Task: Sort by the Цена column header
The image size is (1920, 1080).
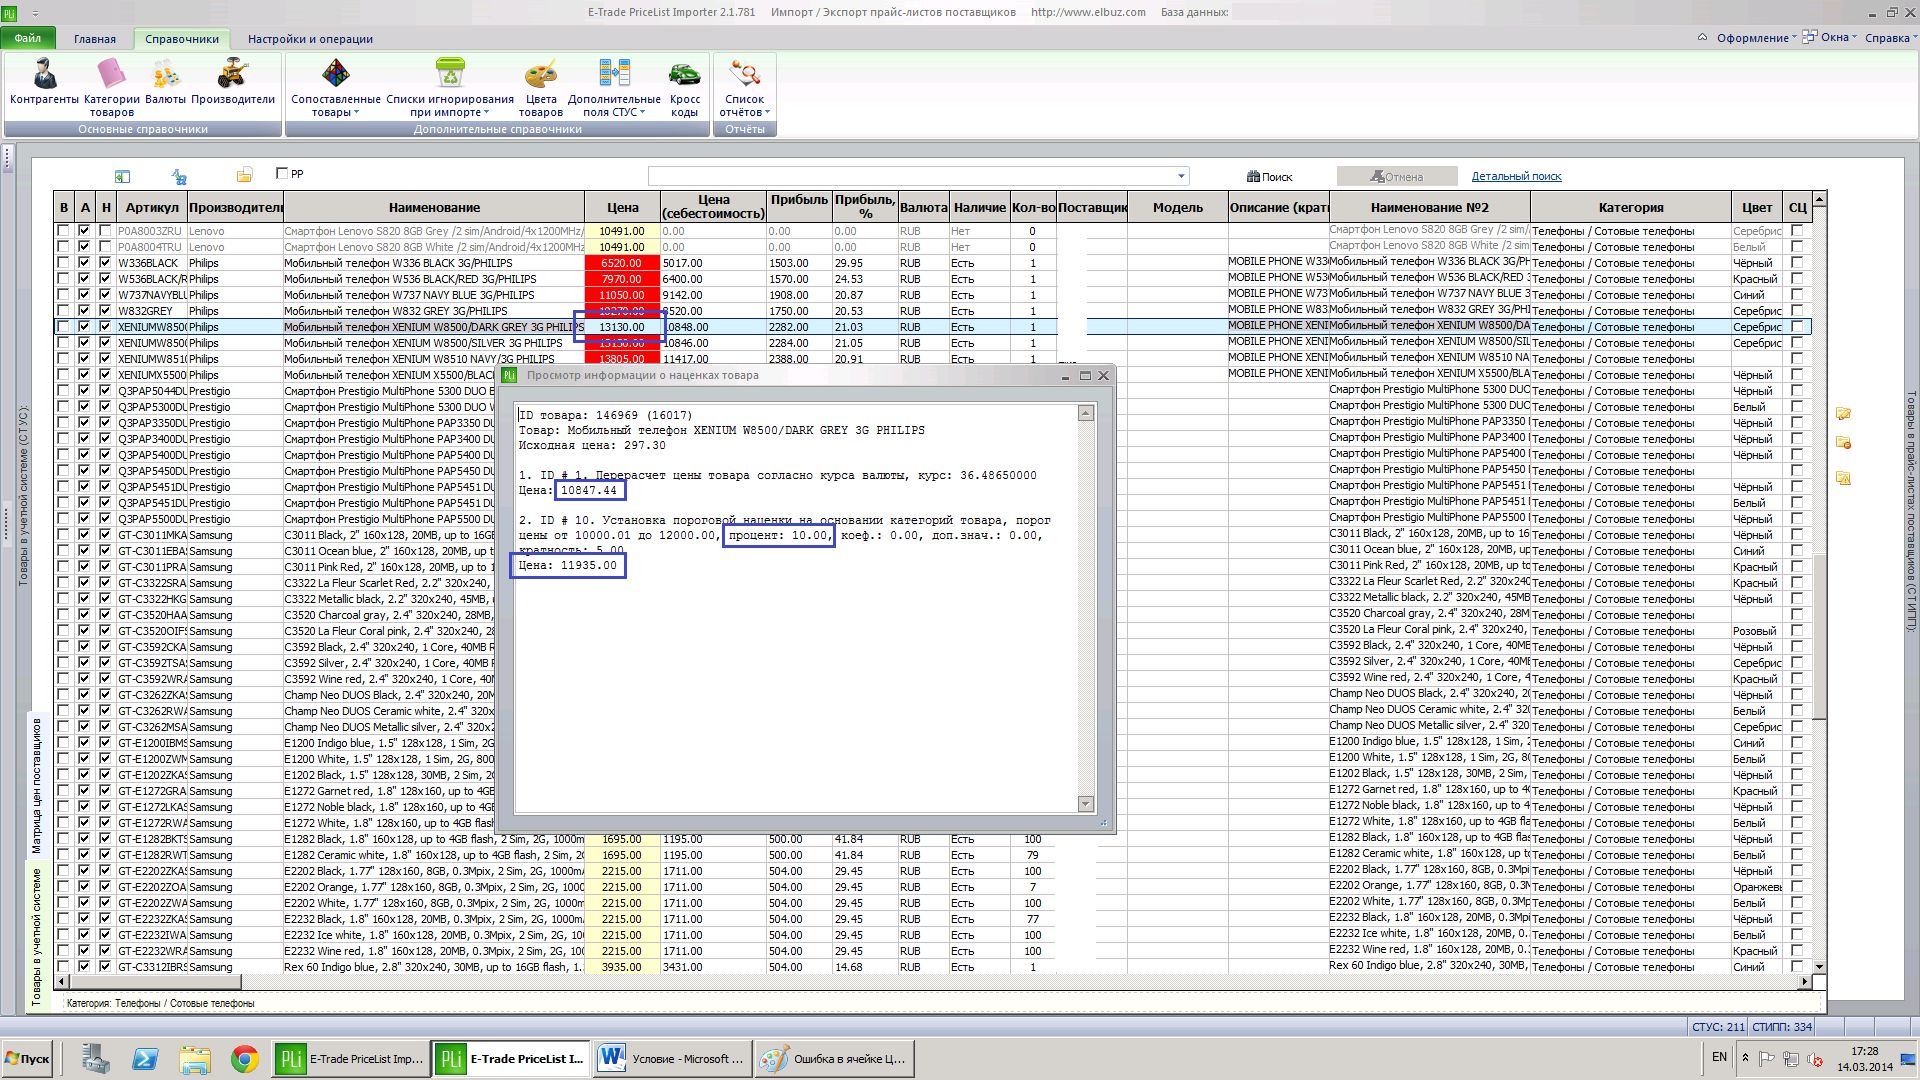Action: point(622,207)
